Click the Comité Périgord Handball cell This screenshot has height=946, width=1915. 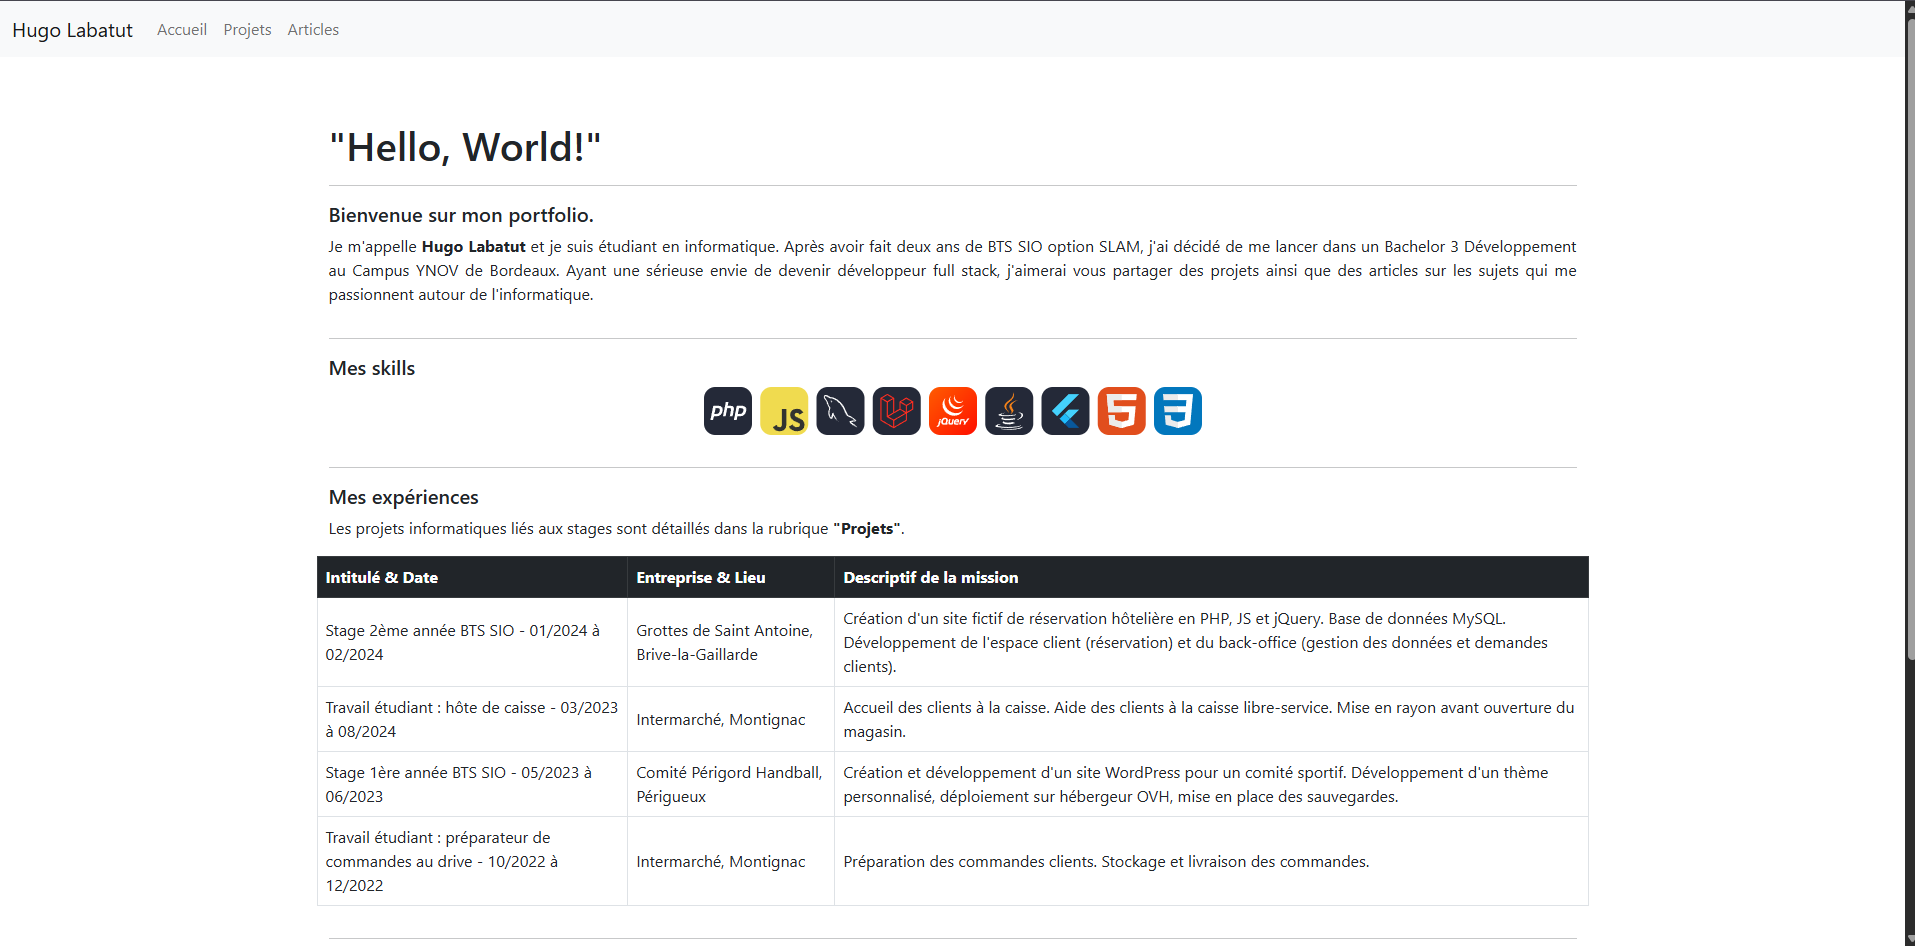729,784
